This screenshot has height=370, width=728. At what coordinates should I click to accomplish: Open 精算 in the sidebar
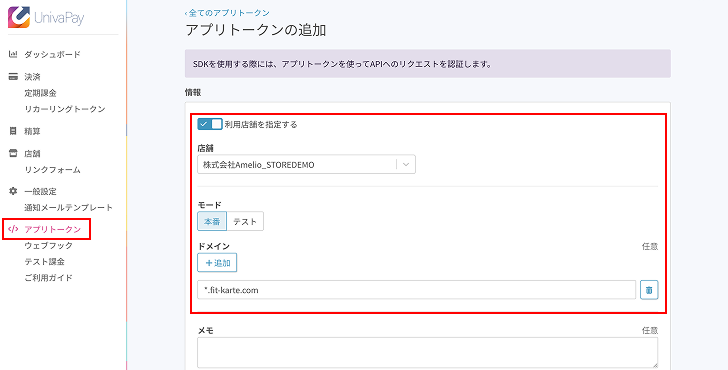click(x=32, y=131)
